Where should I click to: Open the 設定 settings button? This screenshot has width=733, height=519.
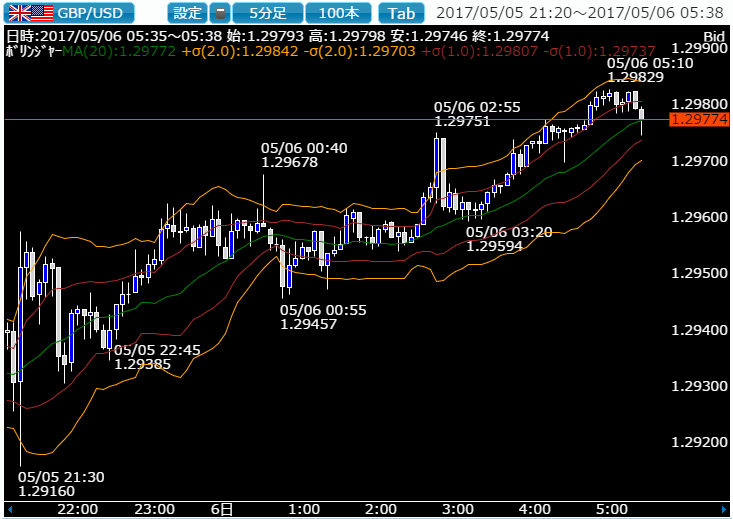coord(187,13)
